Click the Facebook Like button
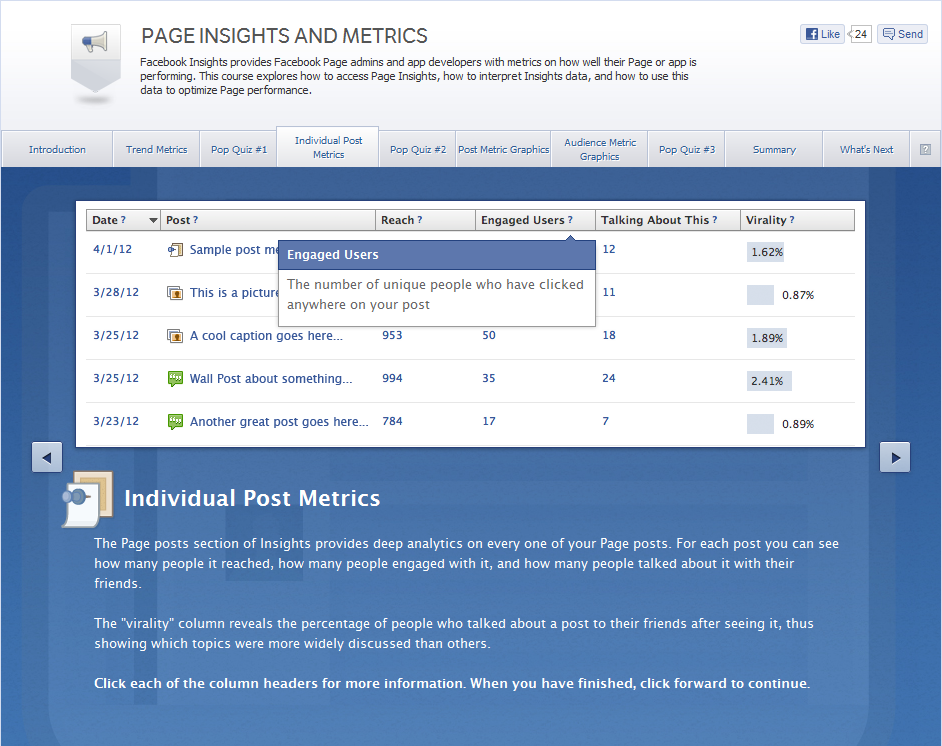The image size is (942, 746). (x=822, y=34)
